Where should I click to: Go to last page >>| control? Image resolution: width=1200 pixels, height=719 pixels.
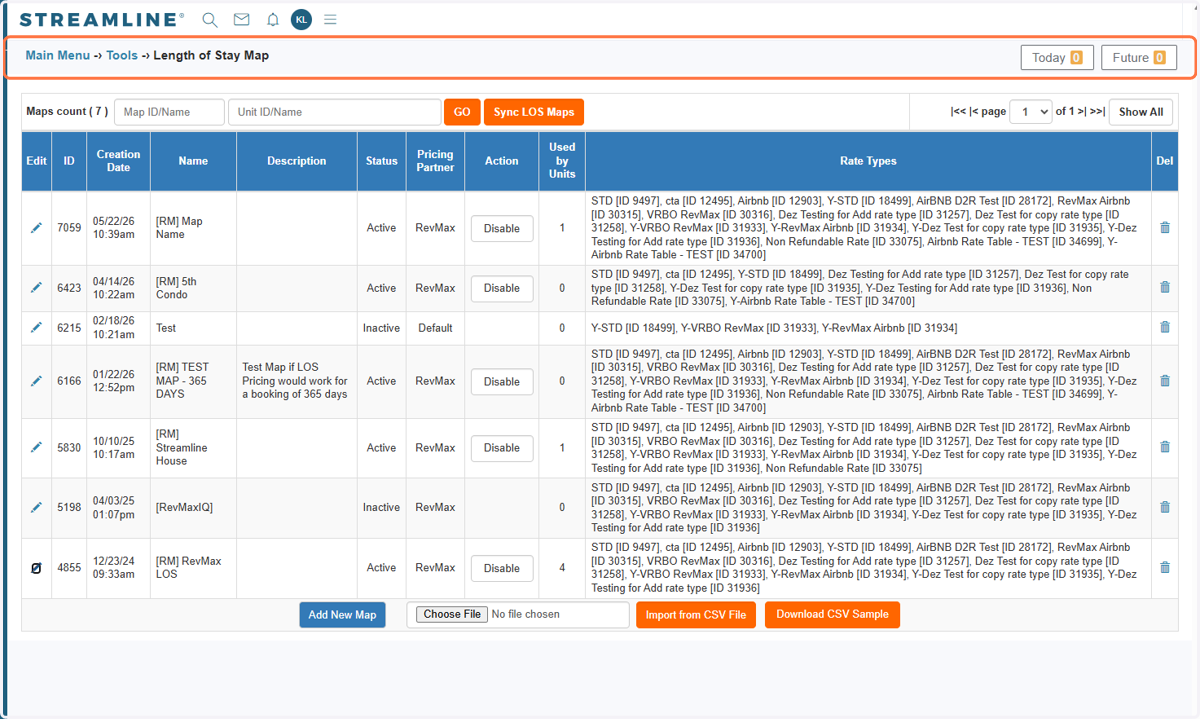[x=1097, y=112]
